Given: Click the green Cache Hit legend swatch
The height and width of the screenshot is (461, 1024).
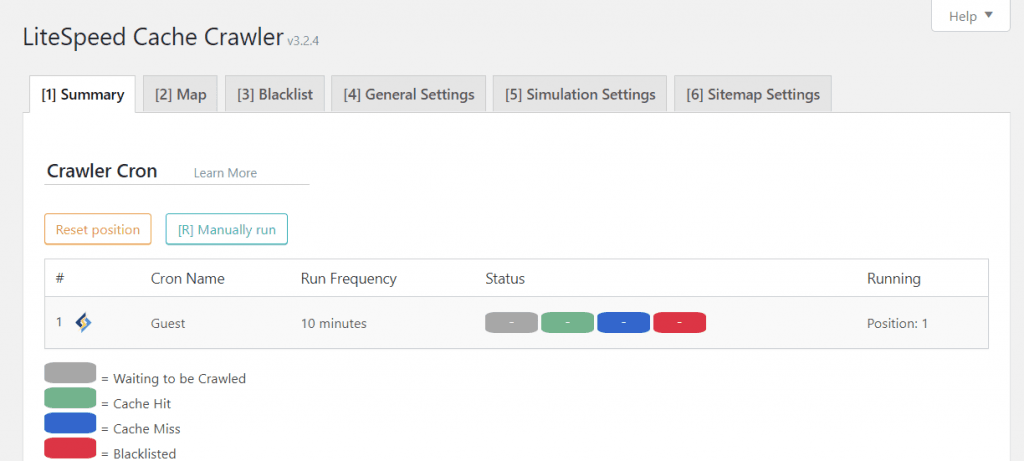Looking at the screenshot, I should pyautogui.click(x=70, y=398).
